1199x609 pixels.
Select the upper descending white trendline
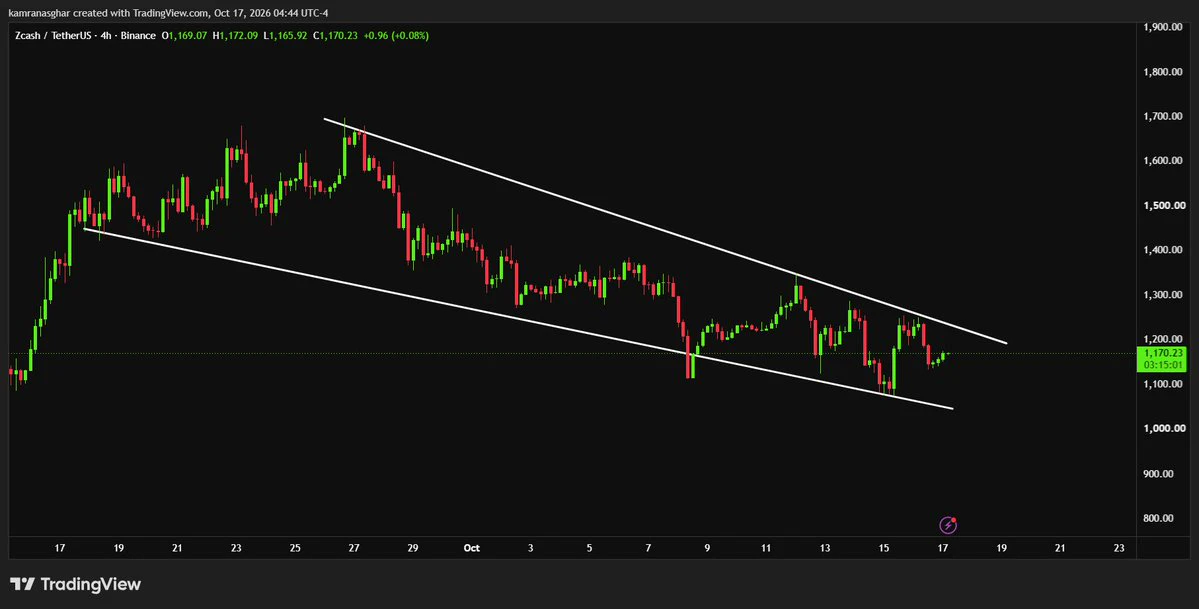(x=665, y=231)
